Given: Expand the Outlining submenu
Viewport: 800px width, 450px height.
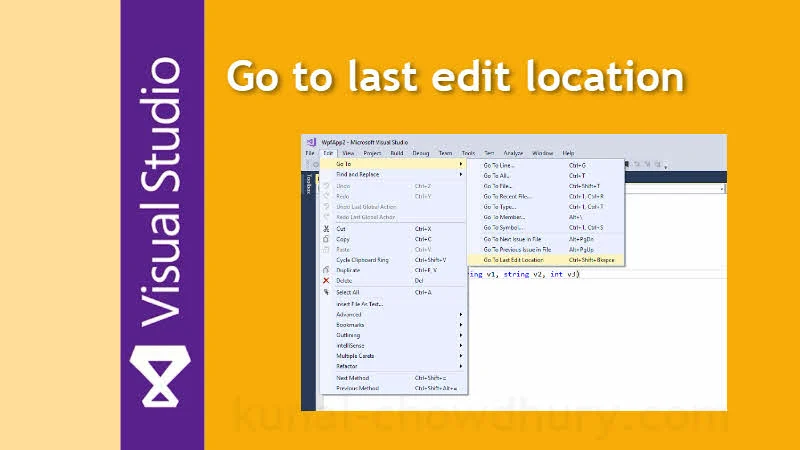Looking at the screenshot, I should click(x=393, y=335).
